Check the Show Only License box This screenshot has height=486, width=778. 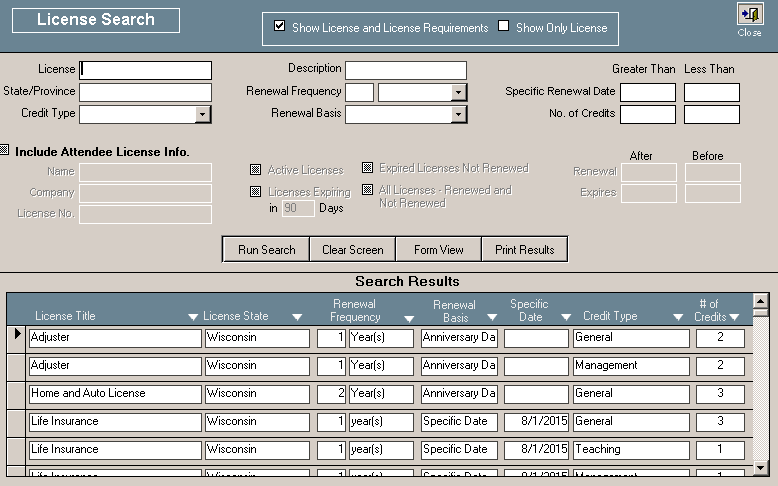point(504,26)
